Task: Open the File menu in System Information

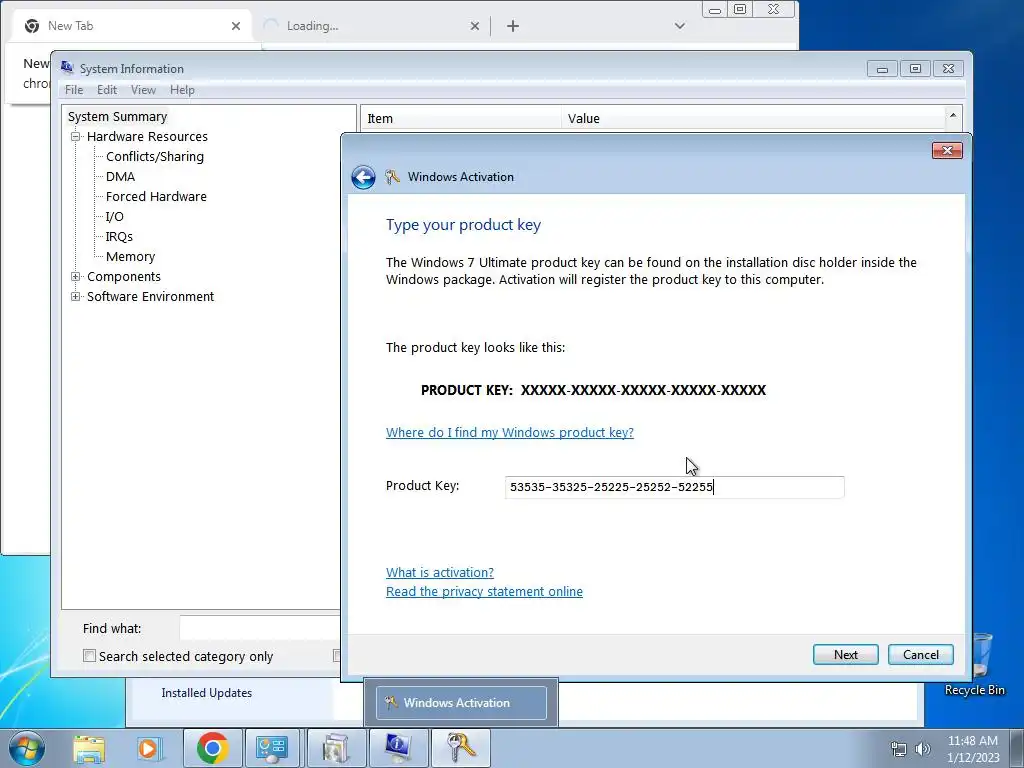Action: point(74,90)
